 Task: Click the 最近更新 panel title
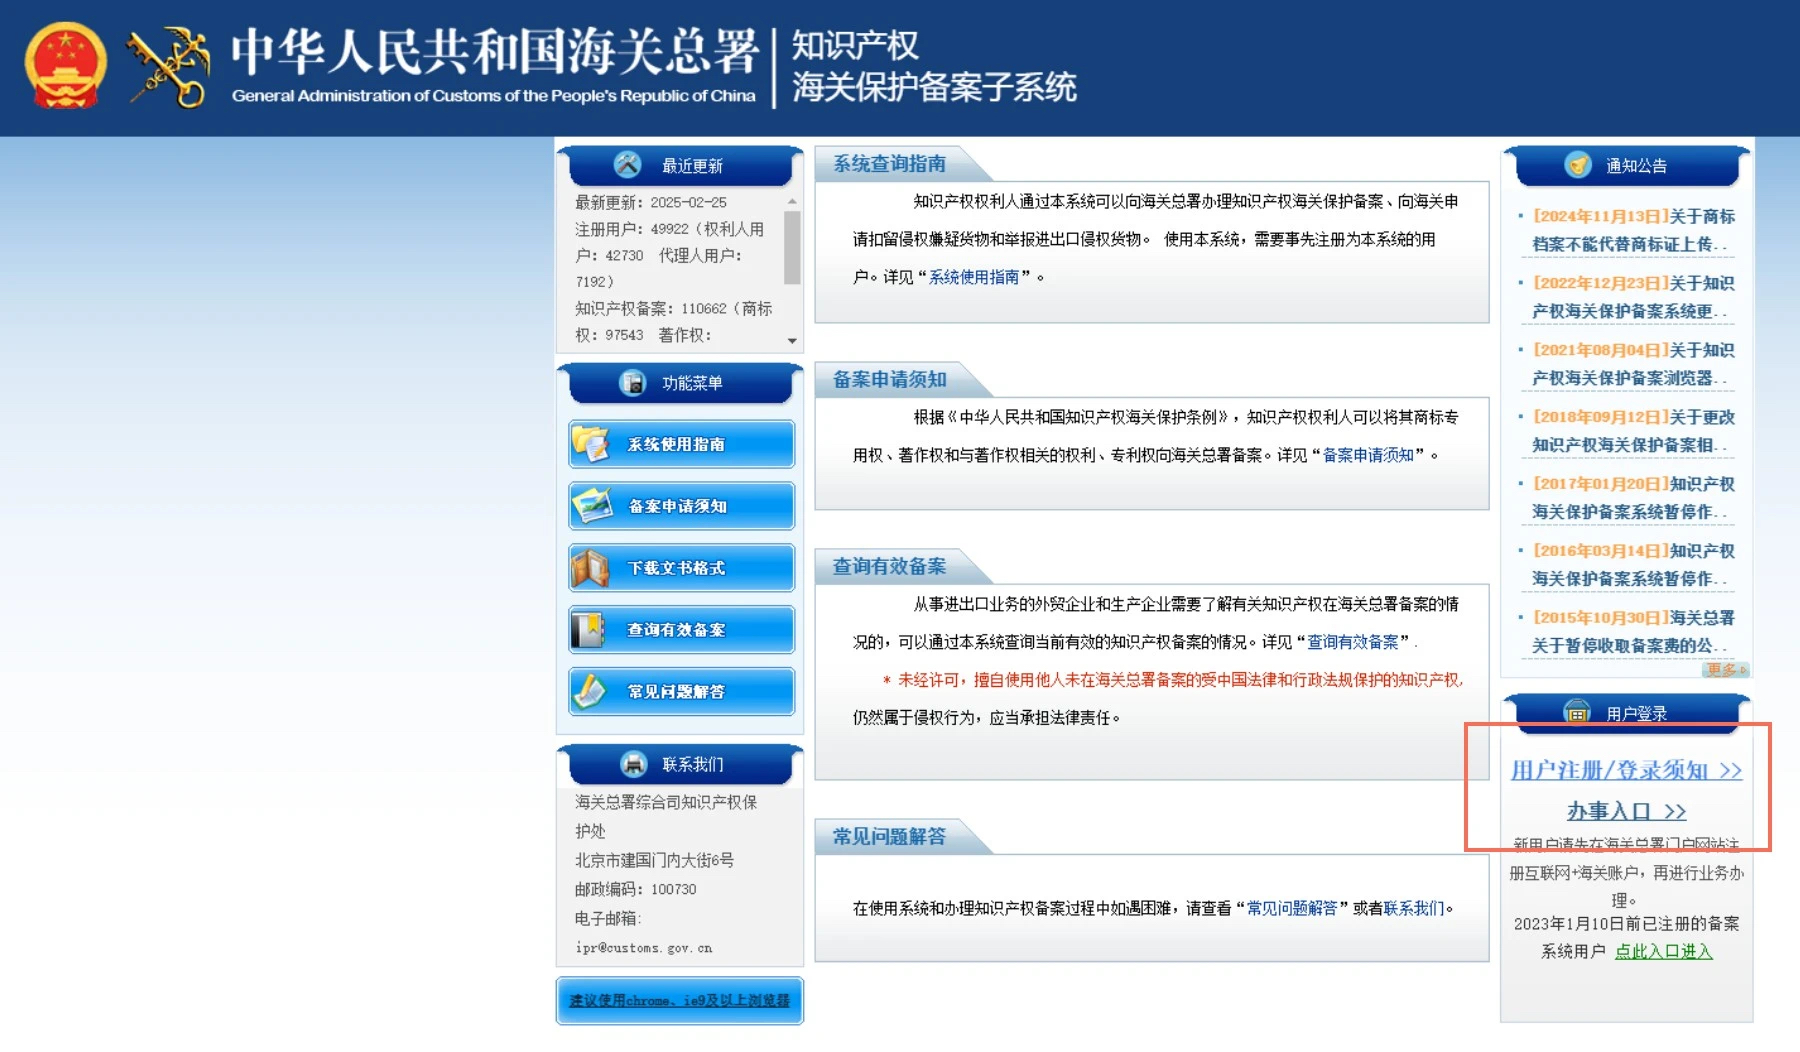tap(692, 166)
